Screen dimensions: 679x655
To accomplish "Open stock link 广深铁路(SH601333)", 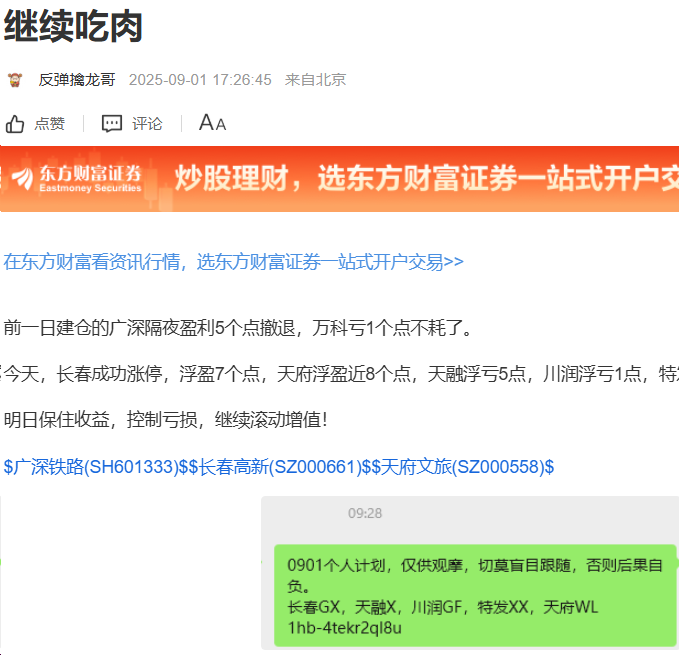I will pyautogui.click(x=96, y=467).
